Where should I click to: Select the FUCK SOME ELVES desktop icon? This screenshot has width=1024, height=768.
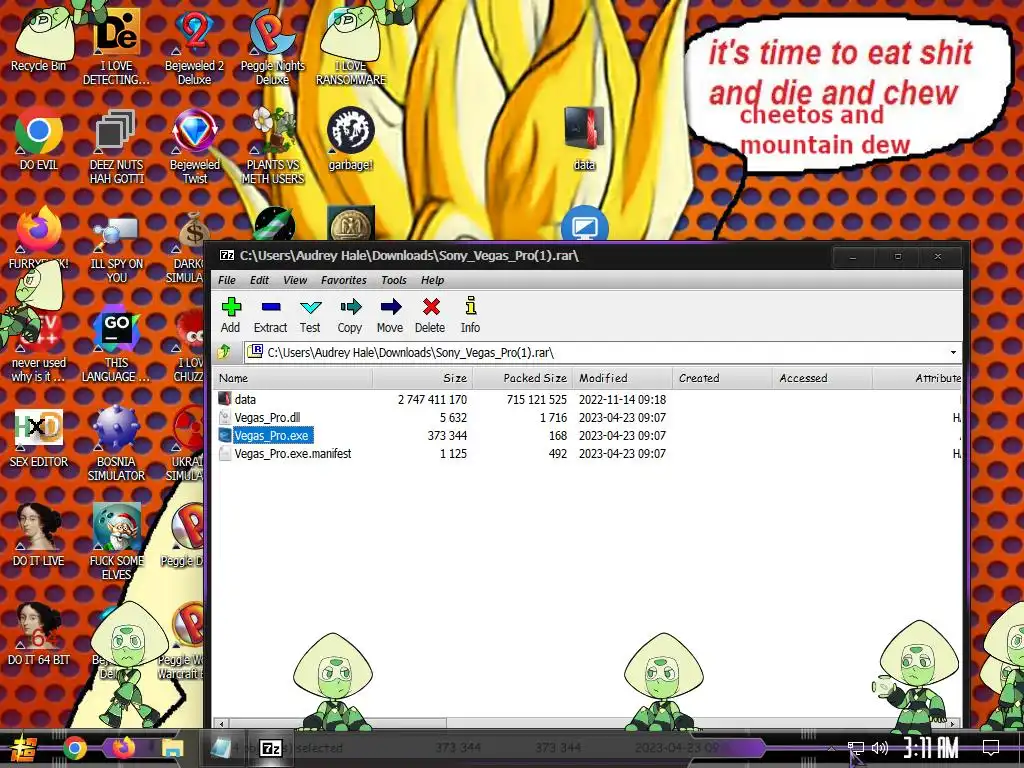pyautogui.click(x=116, y=542)
